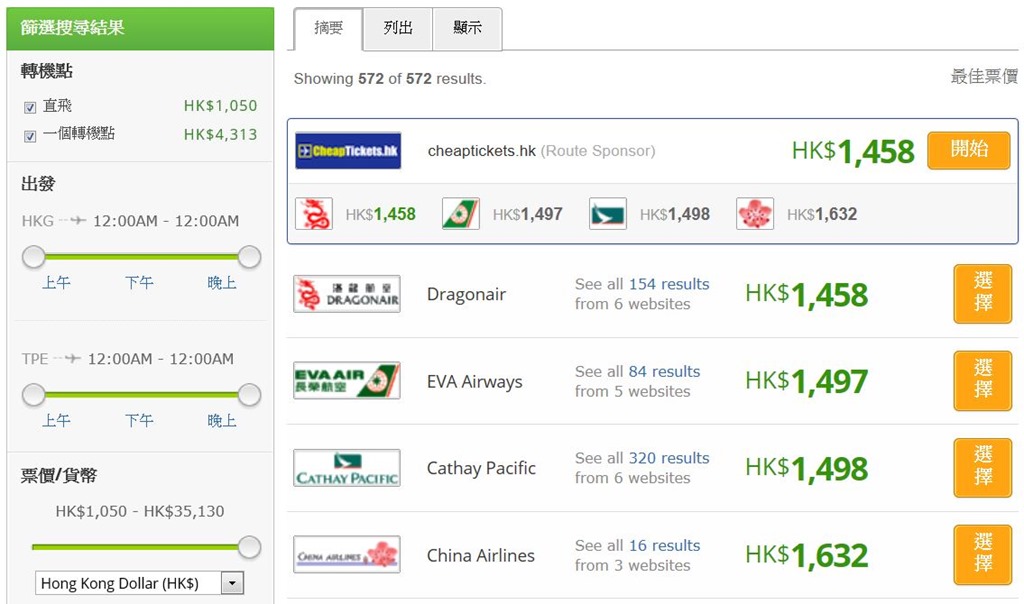Click the large HK$1,458 cheaptickets.hk price
This screenshot has width=1024, height=604.
853,151
